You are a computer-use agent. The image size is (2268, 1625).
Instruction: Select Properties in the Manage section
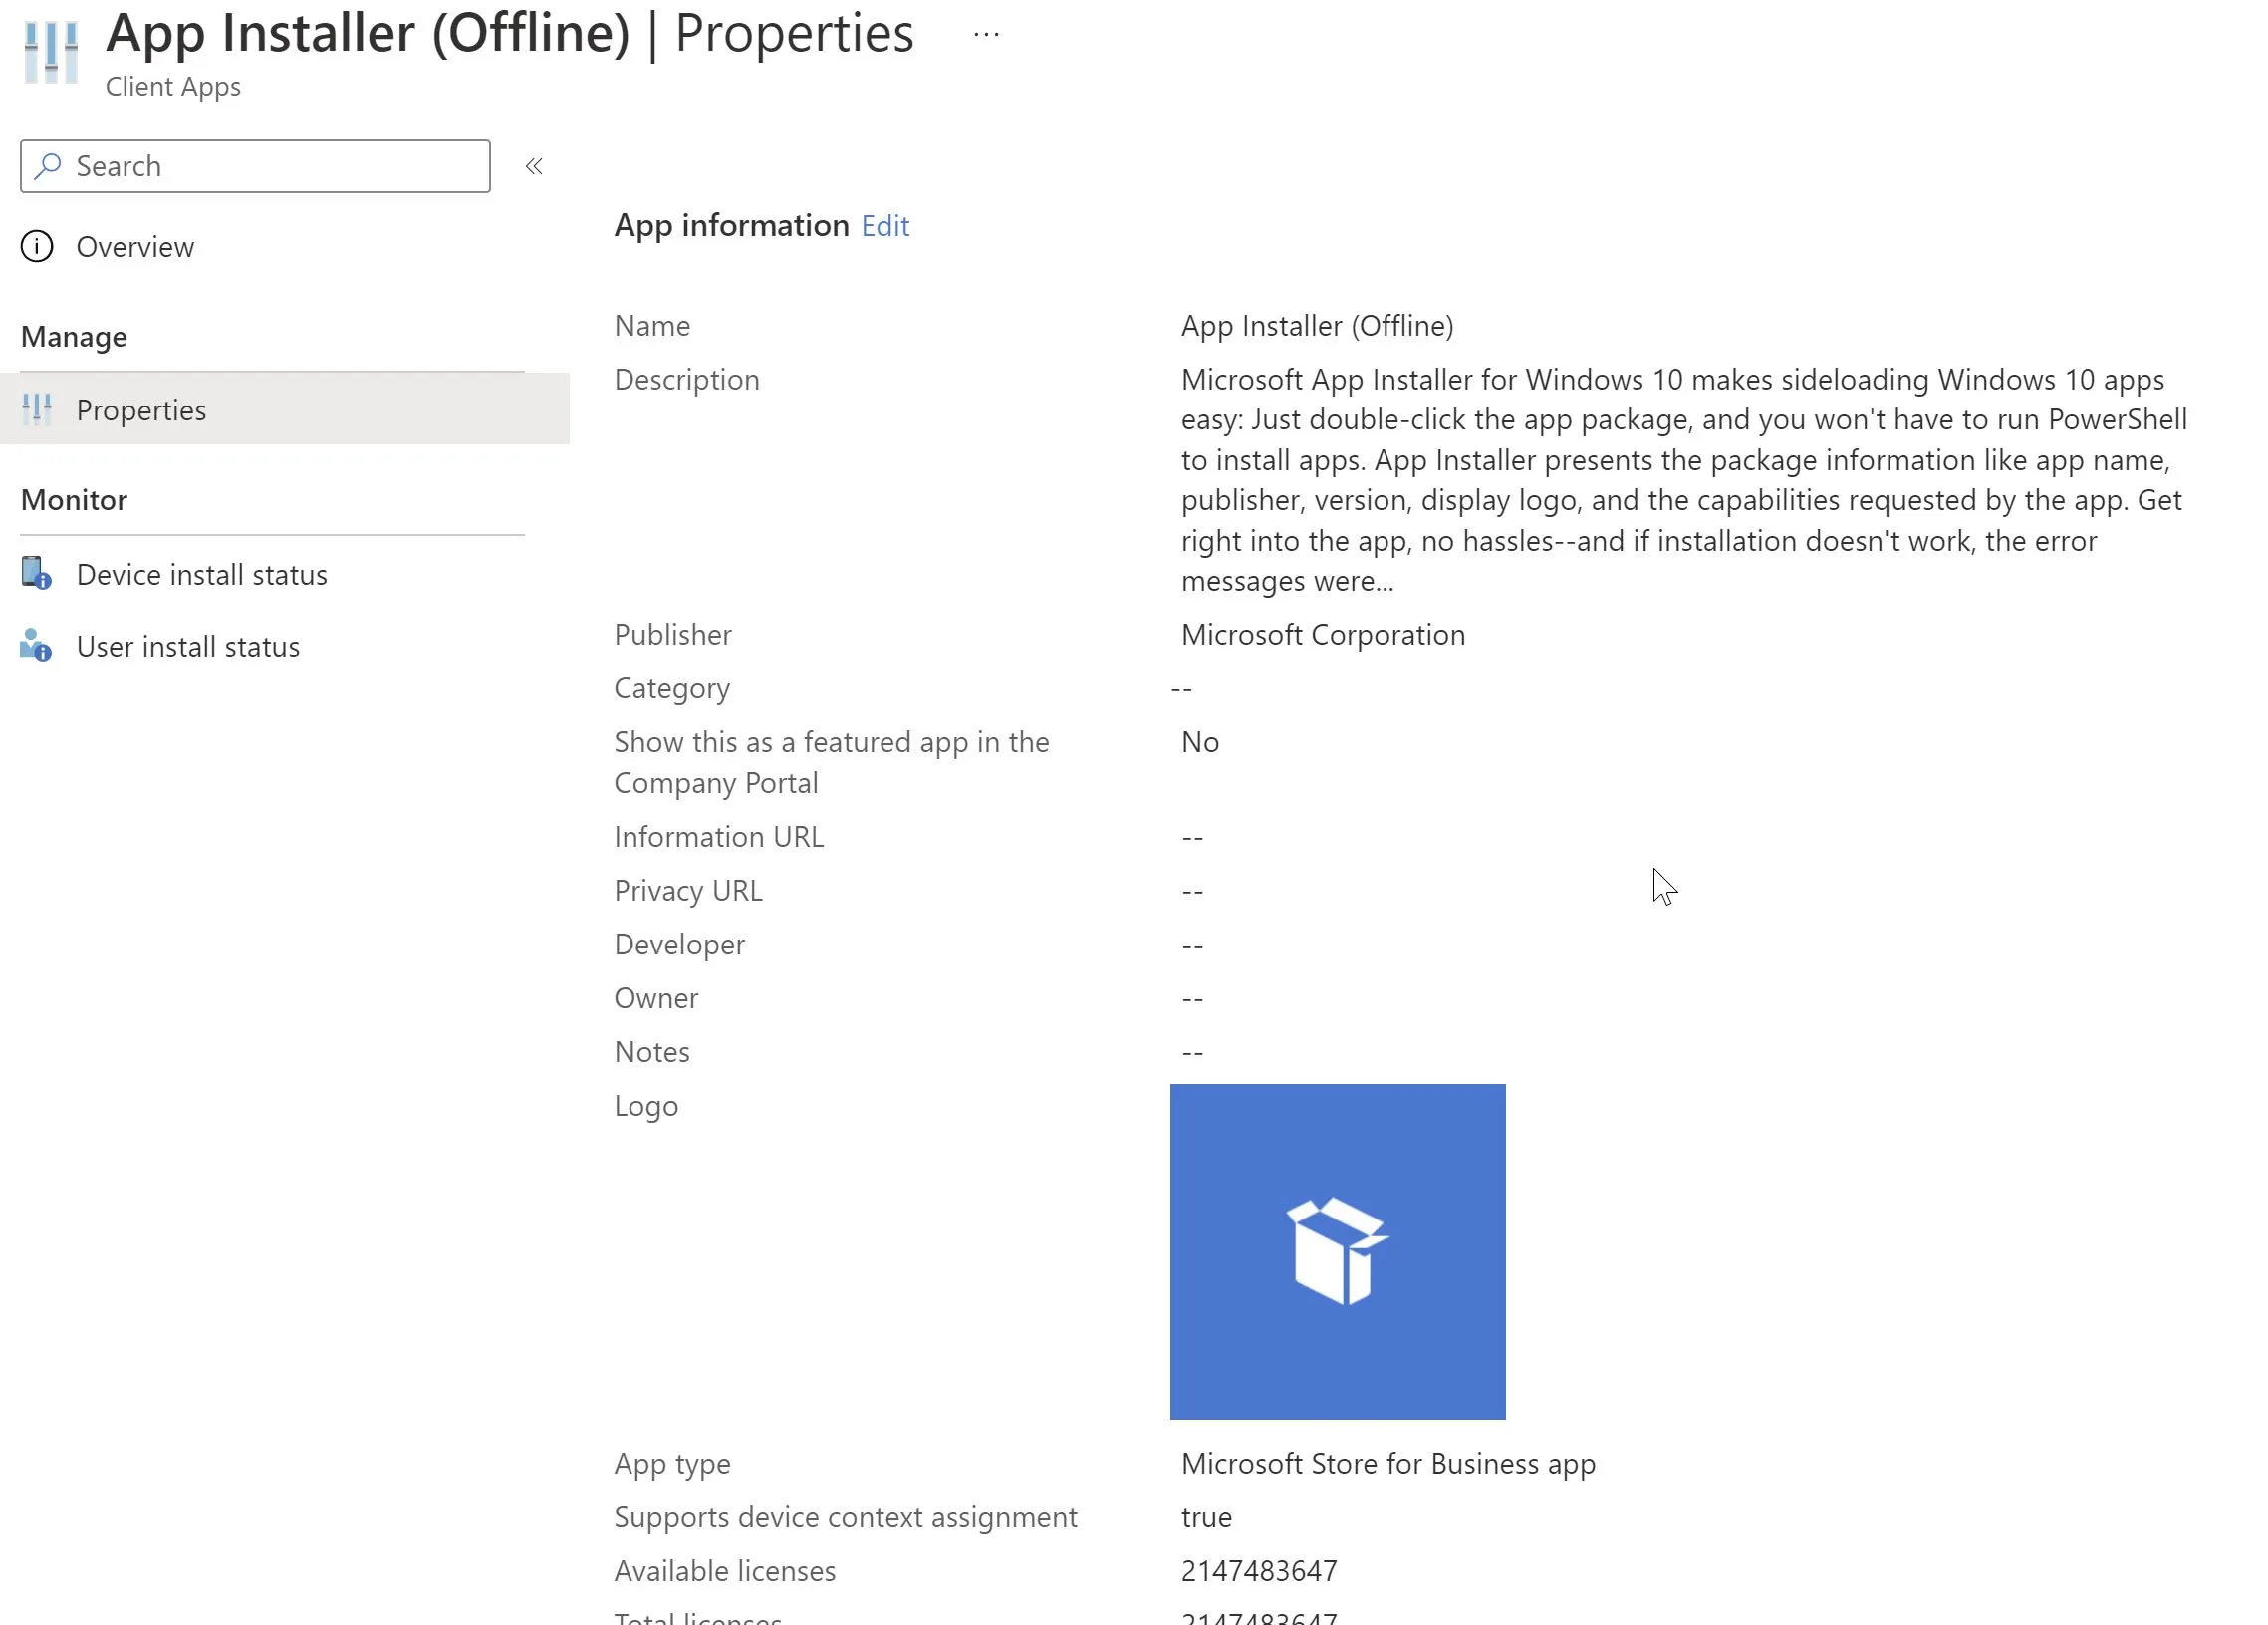coord(285,409)
